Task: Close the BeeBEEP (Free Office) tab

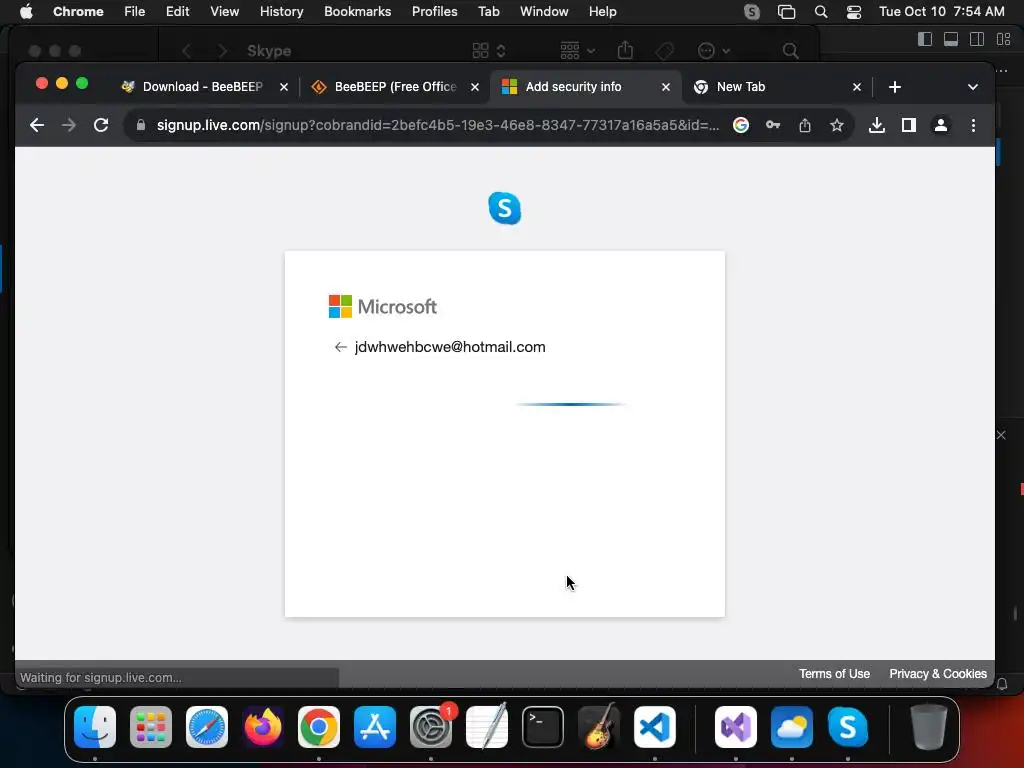Action: pyautogui.click(x=475, y=87)
